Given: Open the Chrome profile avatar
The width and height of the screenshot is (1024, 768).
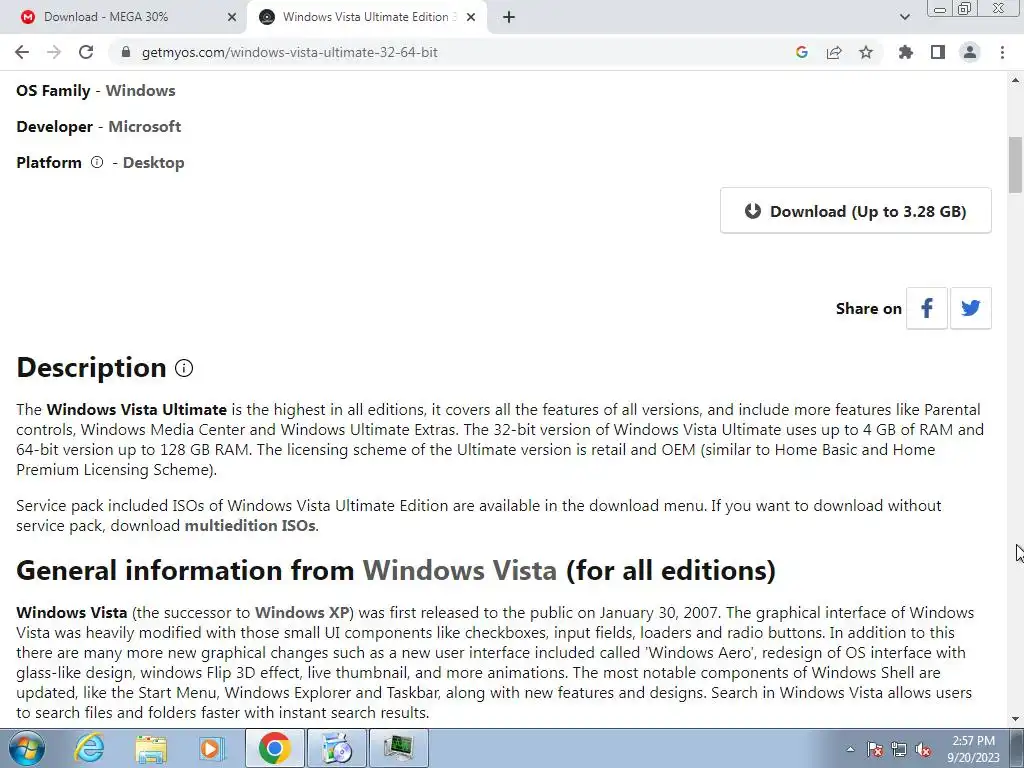Looking at the screenshot, I should click(x=970, y=52).
